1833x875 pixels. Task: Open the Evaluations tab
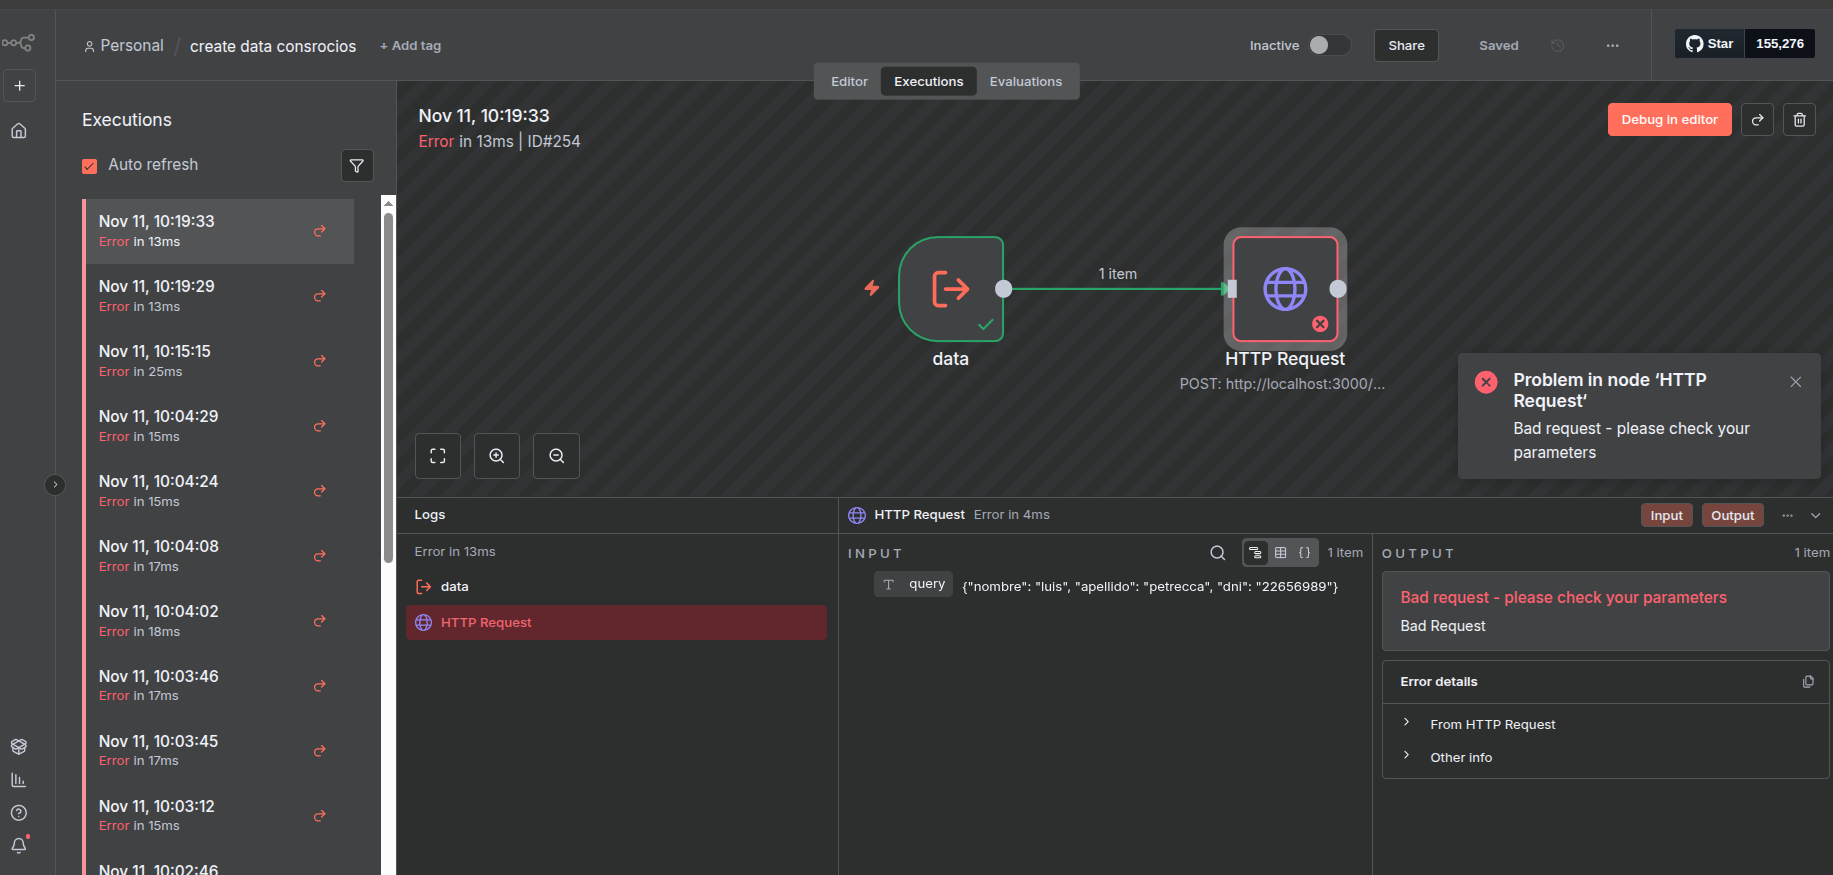tap(1025, 82)
